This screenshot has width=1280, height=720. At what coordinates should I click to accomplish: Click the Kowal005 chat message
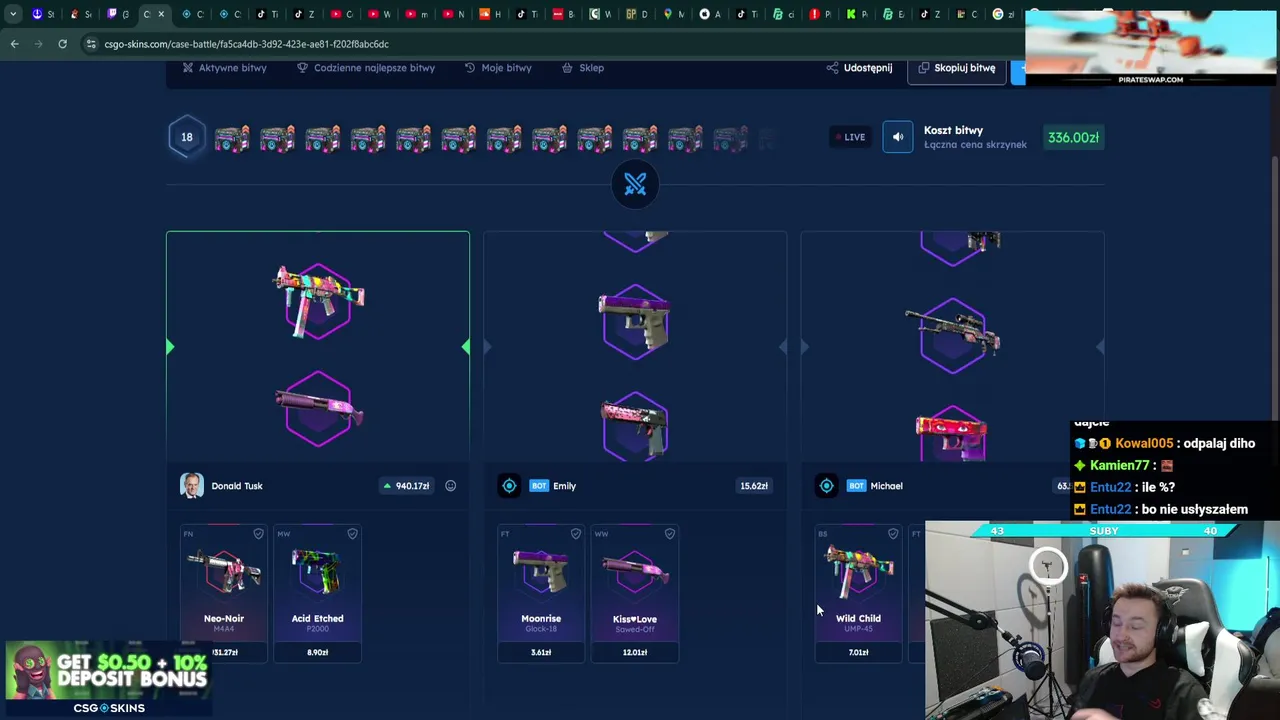point(1165,443)
